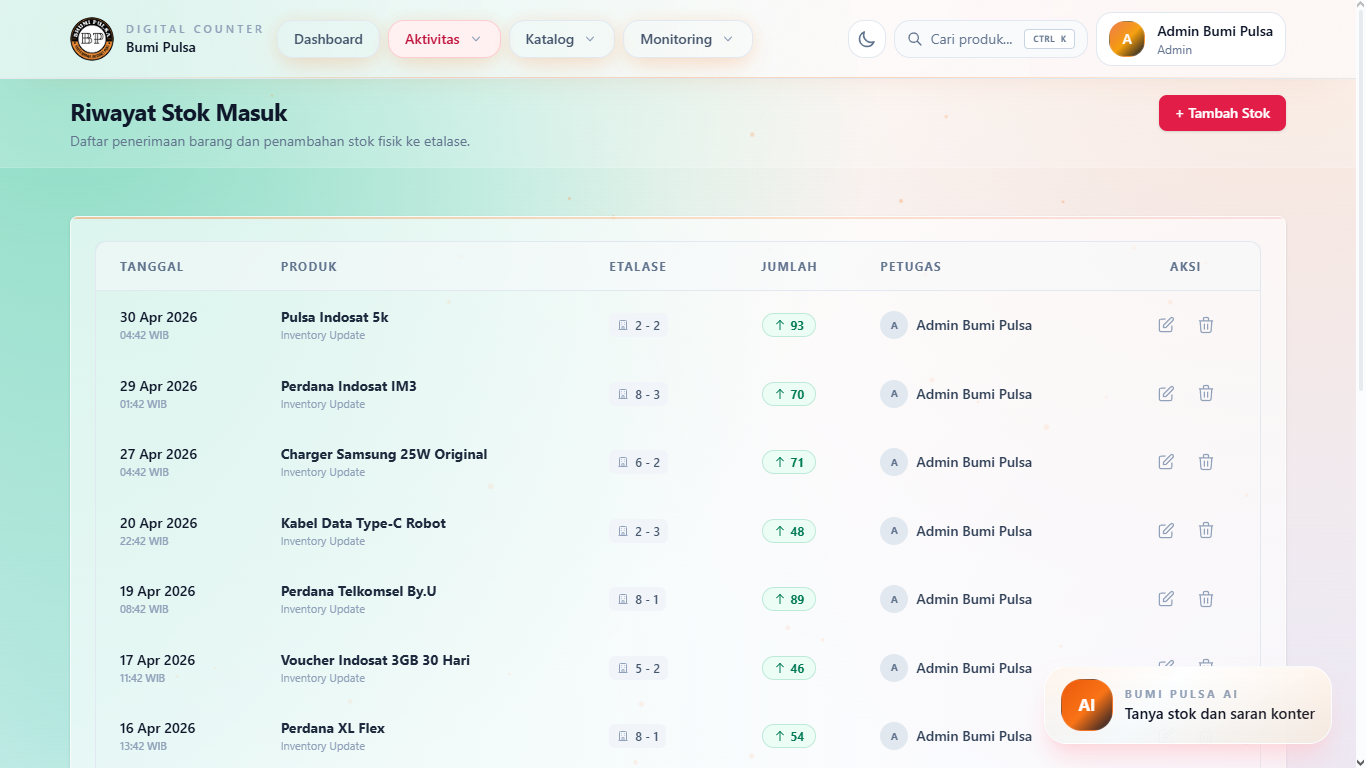
Task: Select the Charger Samsung 25W Original name
Action: 384,454
